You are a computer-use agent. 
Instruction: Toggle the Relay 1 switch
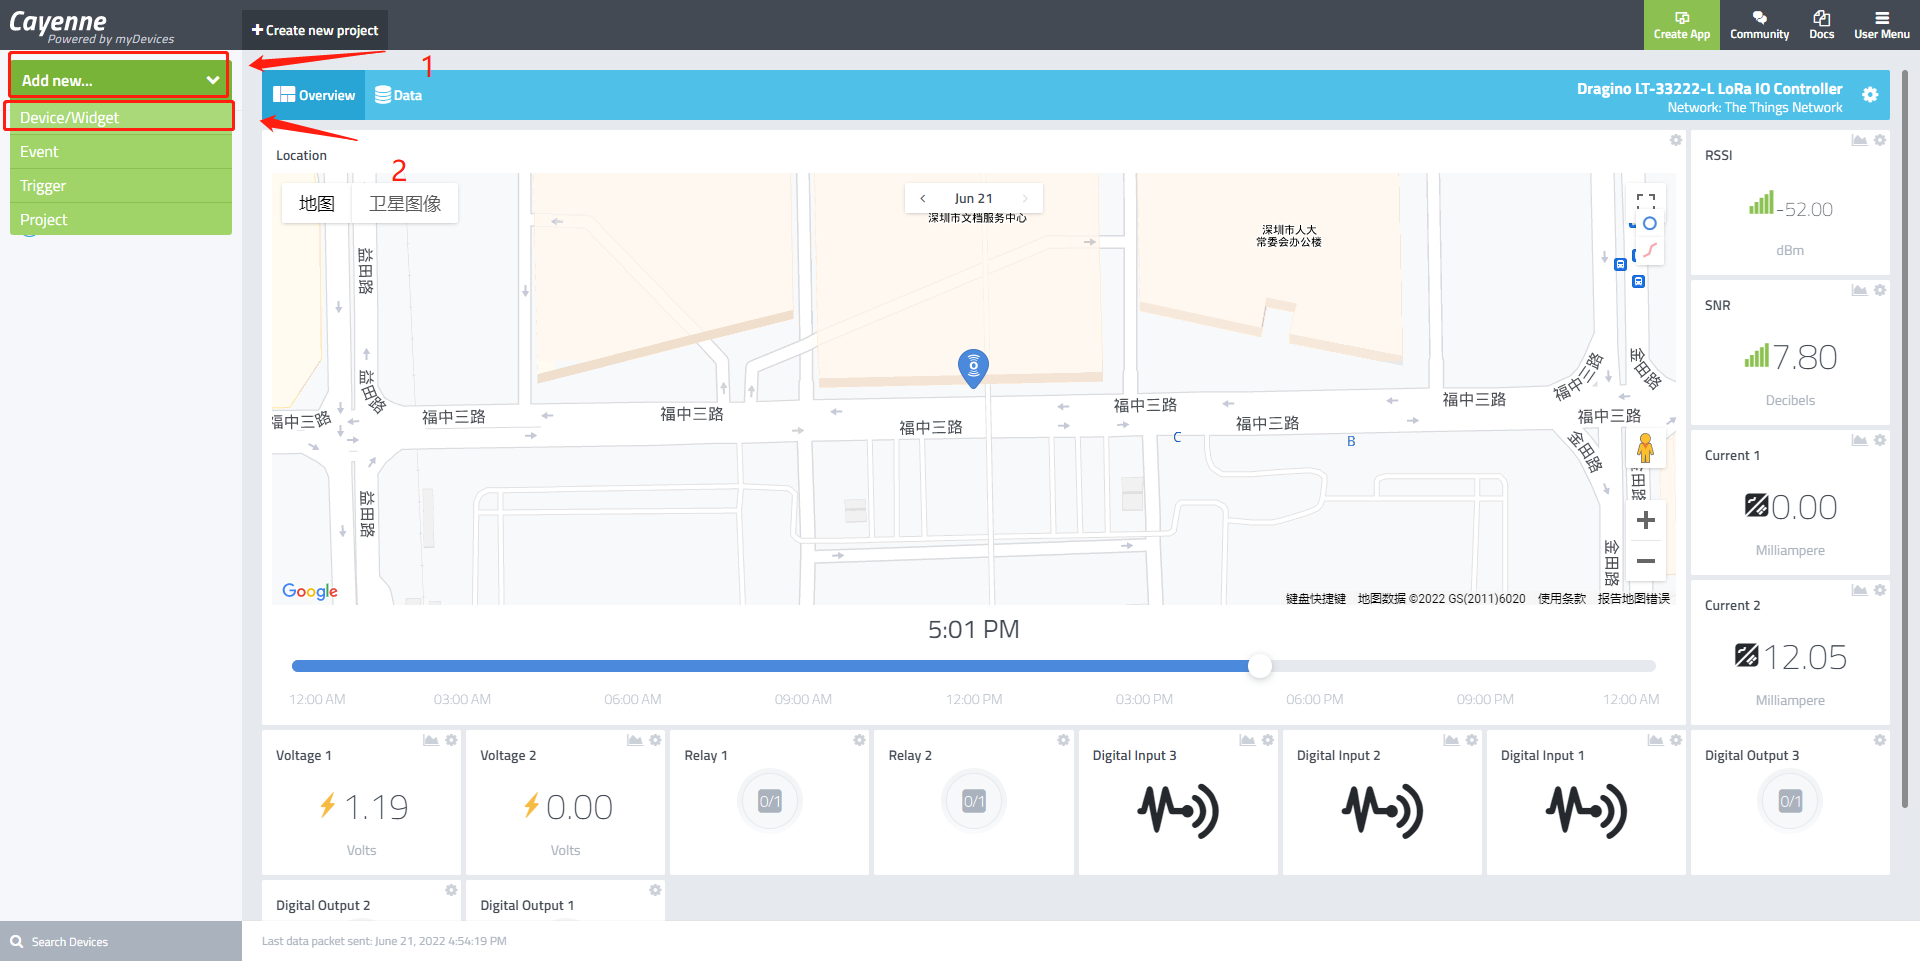pyautogui.click(x=770, y=801)
